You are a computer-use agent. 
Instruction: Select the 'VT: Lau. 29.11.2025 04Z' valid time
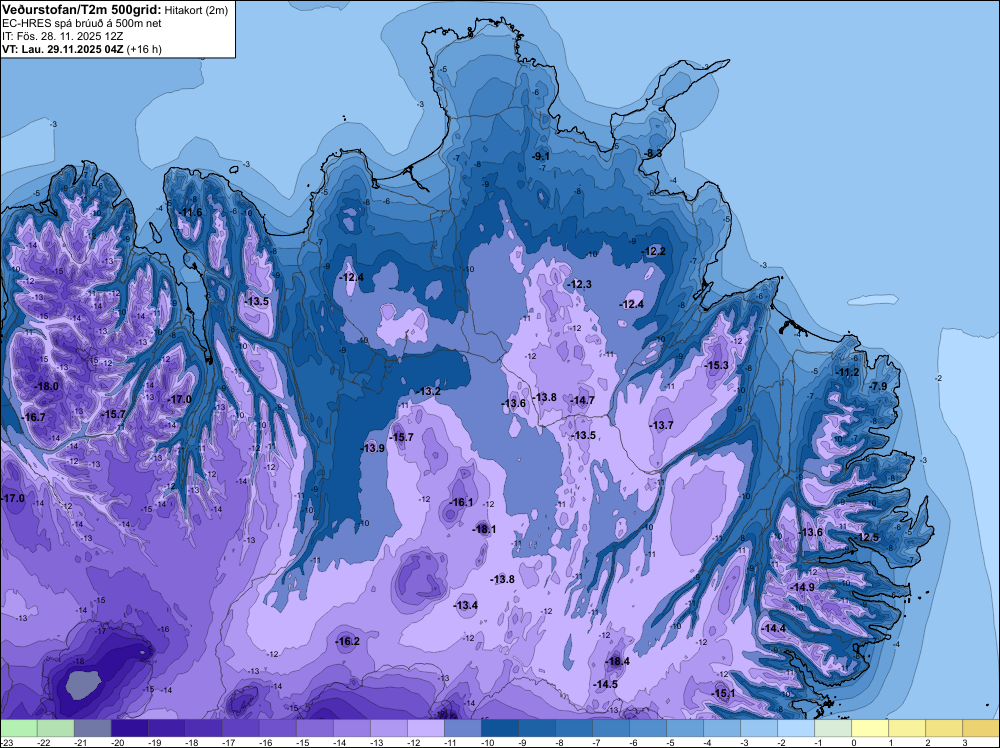pos(63,49)
